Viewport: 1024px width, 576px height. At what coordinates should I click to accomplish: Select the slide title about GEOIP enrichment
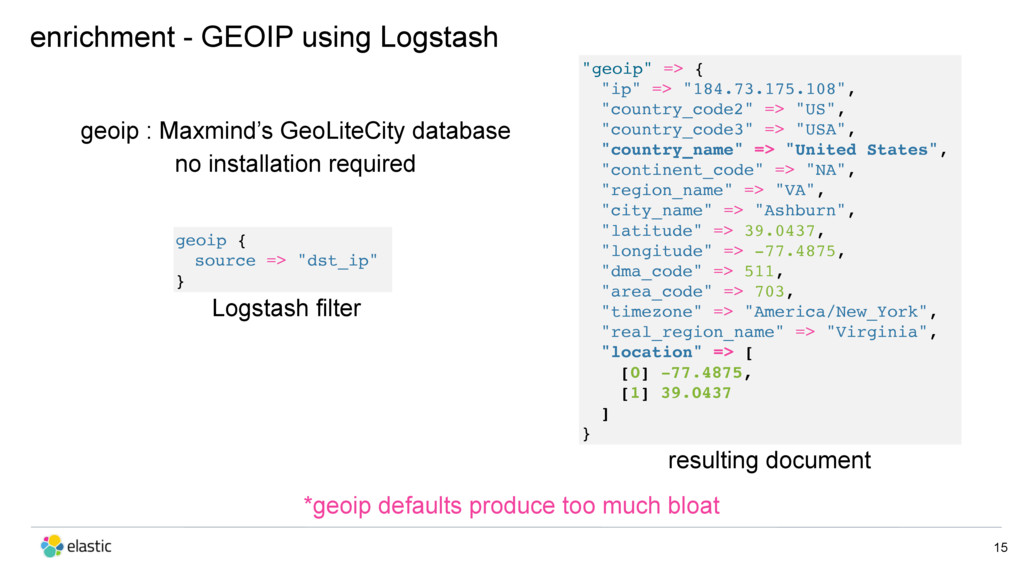tap(264, 37)
